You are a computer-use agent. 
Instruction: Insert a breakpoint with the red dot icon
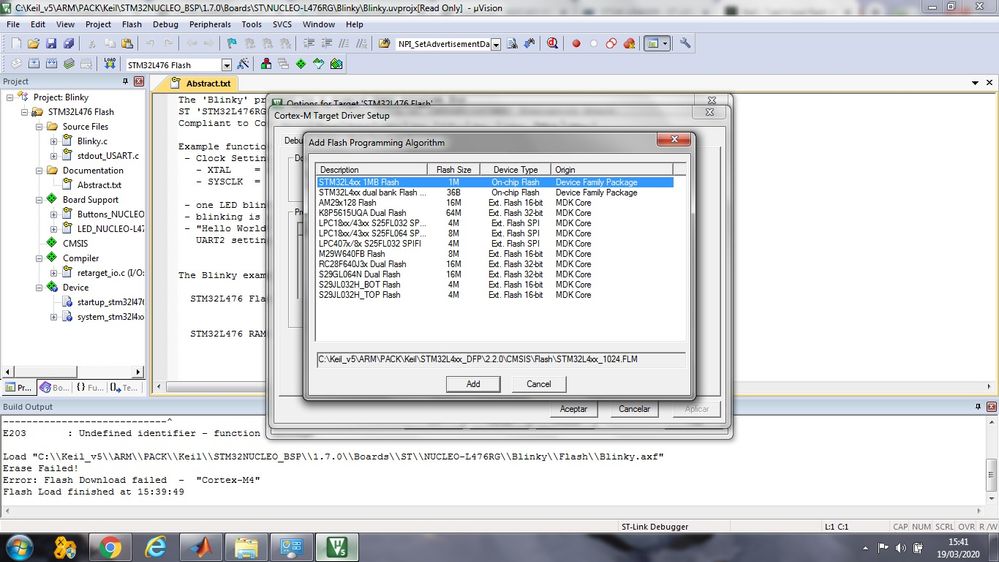pos(576,43)
